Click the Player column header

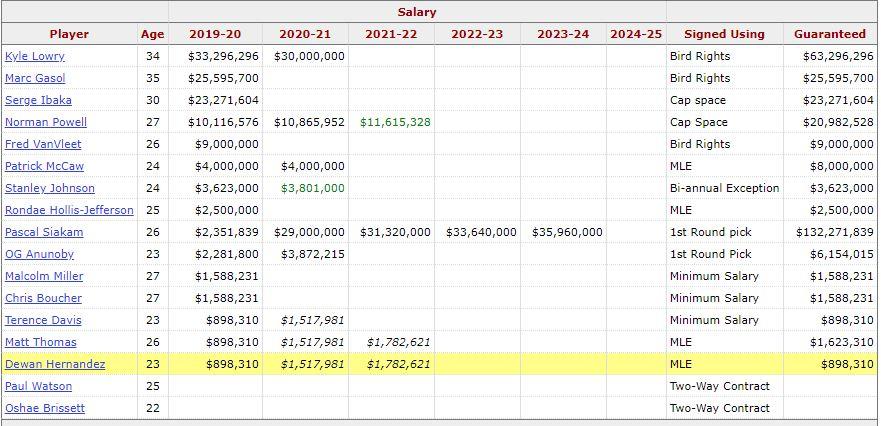(x=69, y=34)
